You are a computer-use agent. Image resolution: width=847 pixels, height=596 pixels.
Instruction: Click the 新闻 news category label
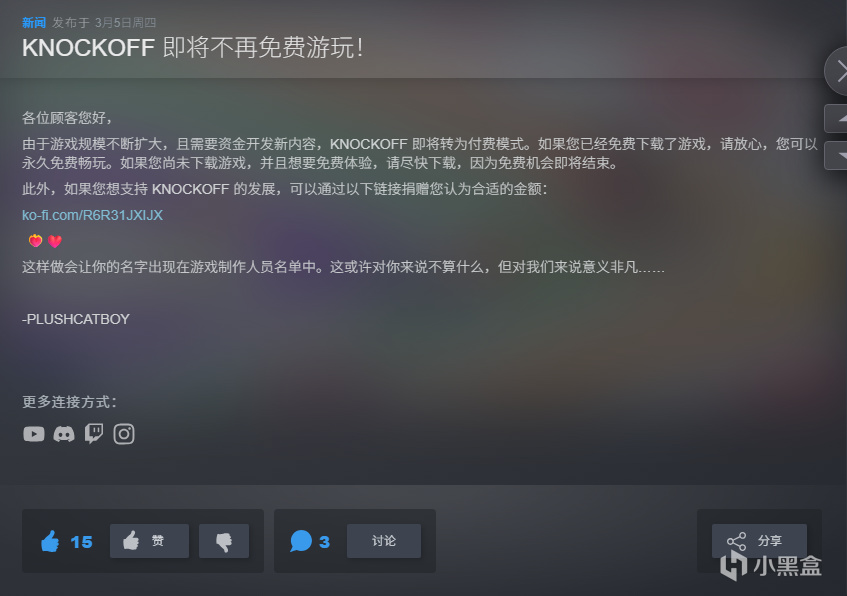coord(34,23)
